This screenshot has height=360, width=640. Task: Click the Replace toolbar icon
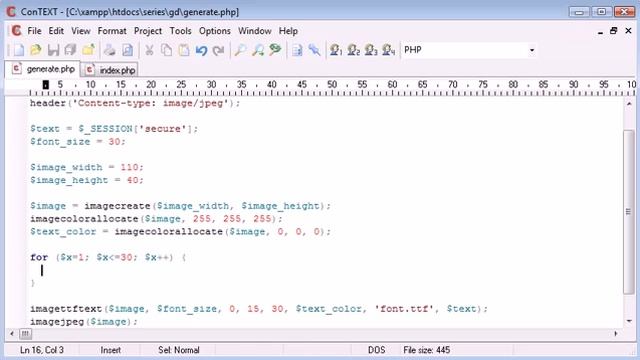275,50
